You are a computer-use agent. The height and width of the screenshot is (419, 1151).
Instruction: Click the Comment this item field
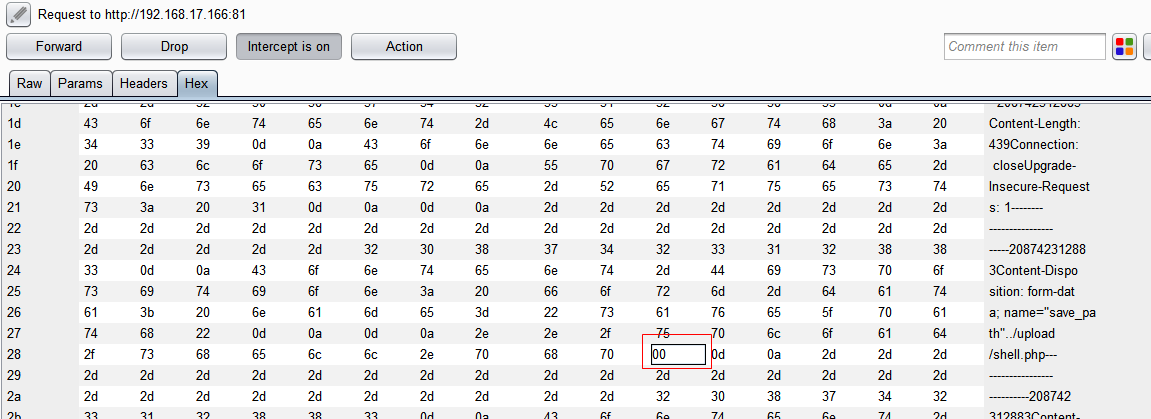pyautogui.click(x=1024, y=47)
